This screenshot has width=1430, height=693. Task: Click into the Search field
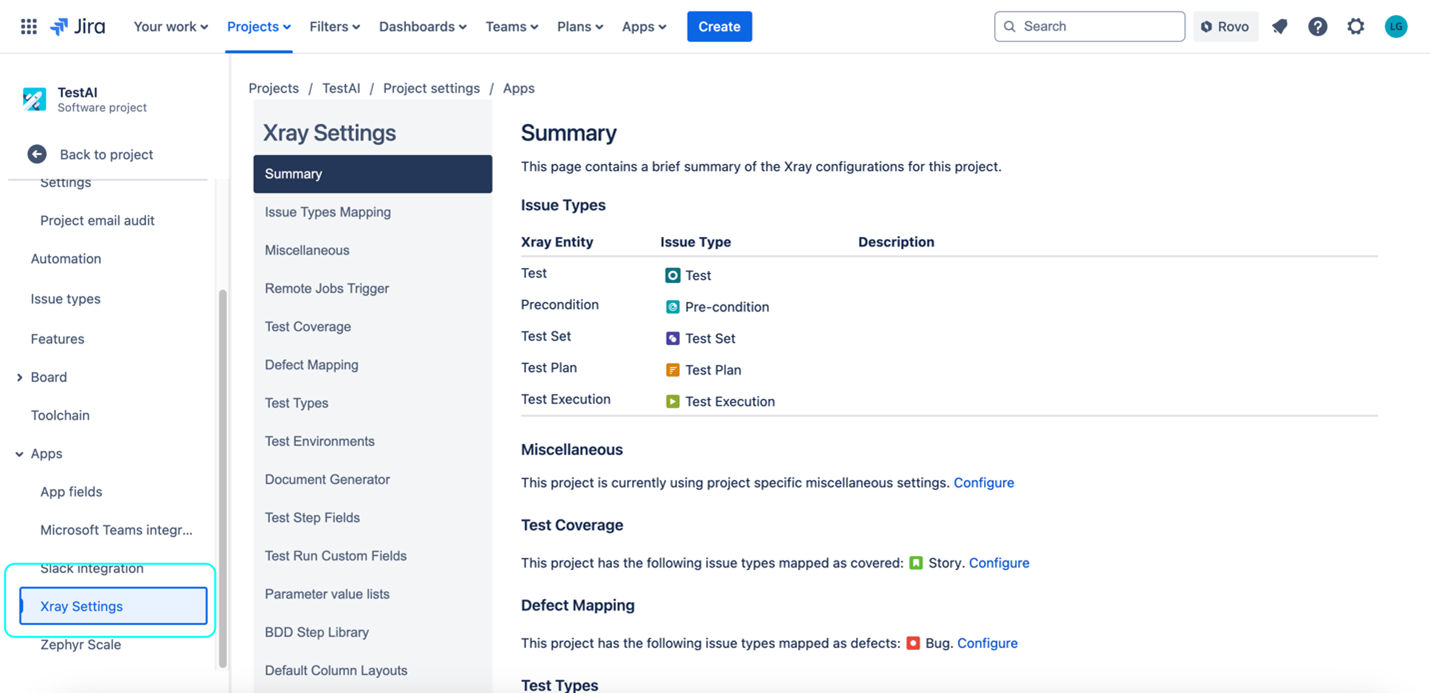coord(1090,27)
